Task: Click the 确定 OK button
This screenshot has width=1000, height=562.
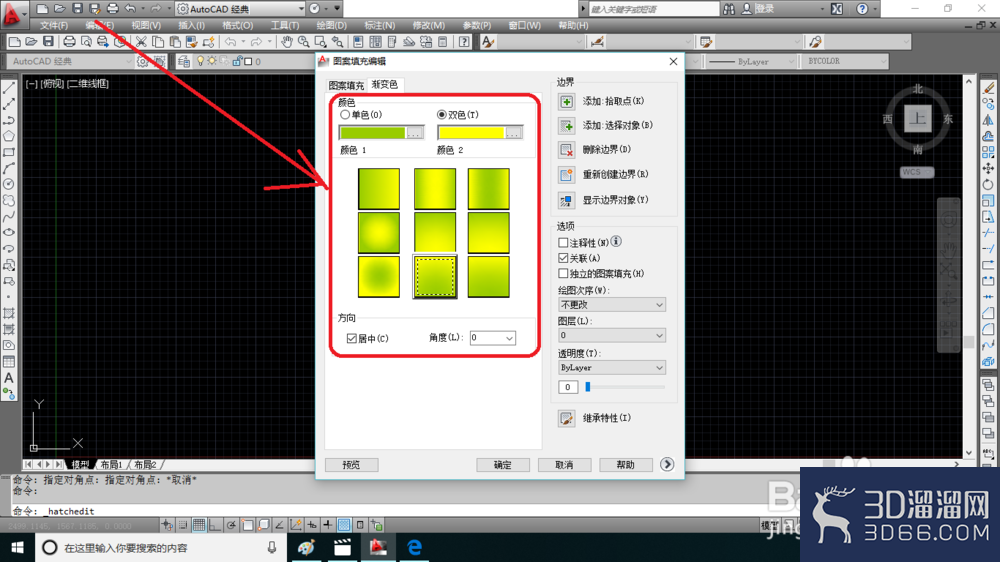Action: point(503,465)
